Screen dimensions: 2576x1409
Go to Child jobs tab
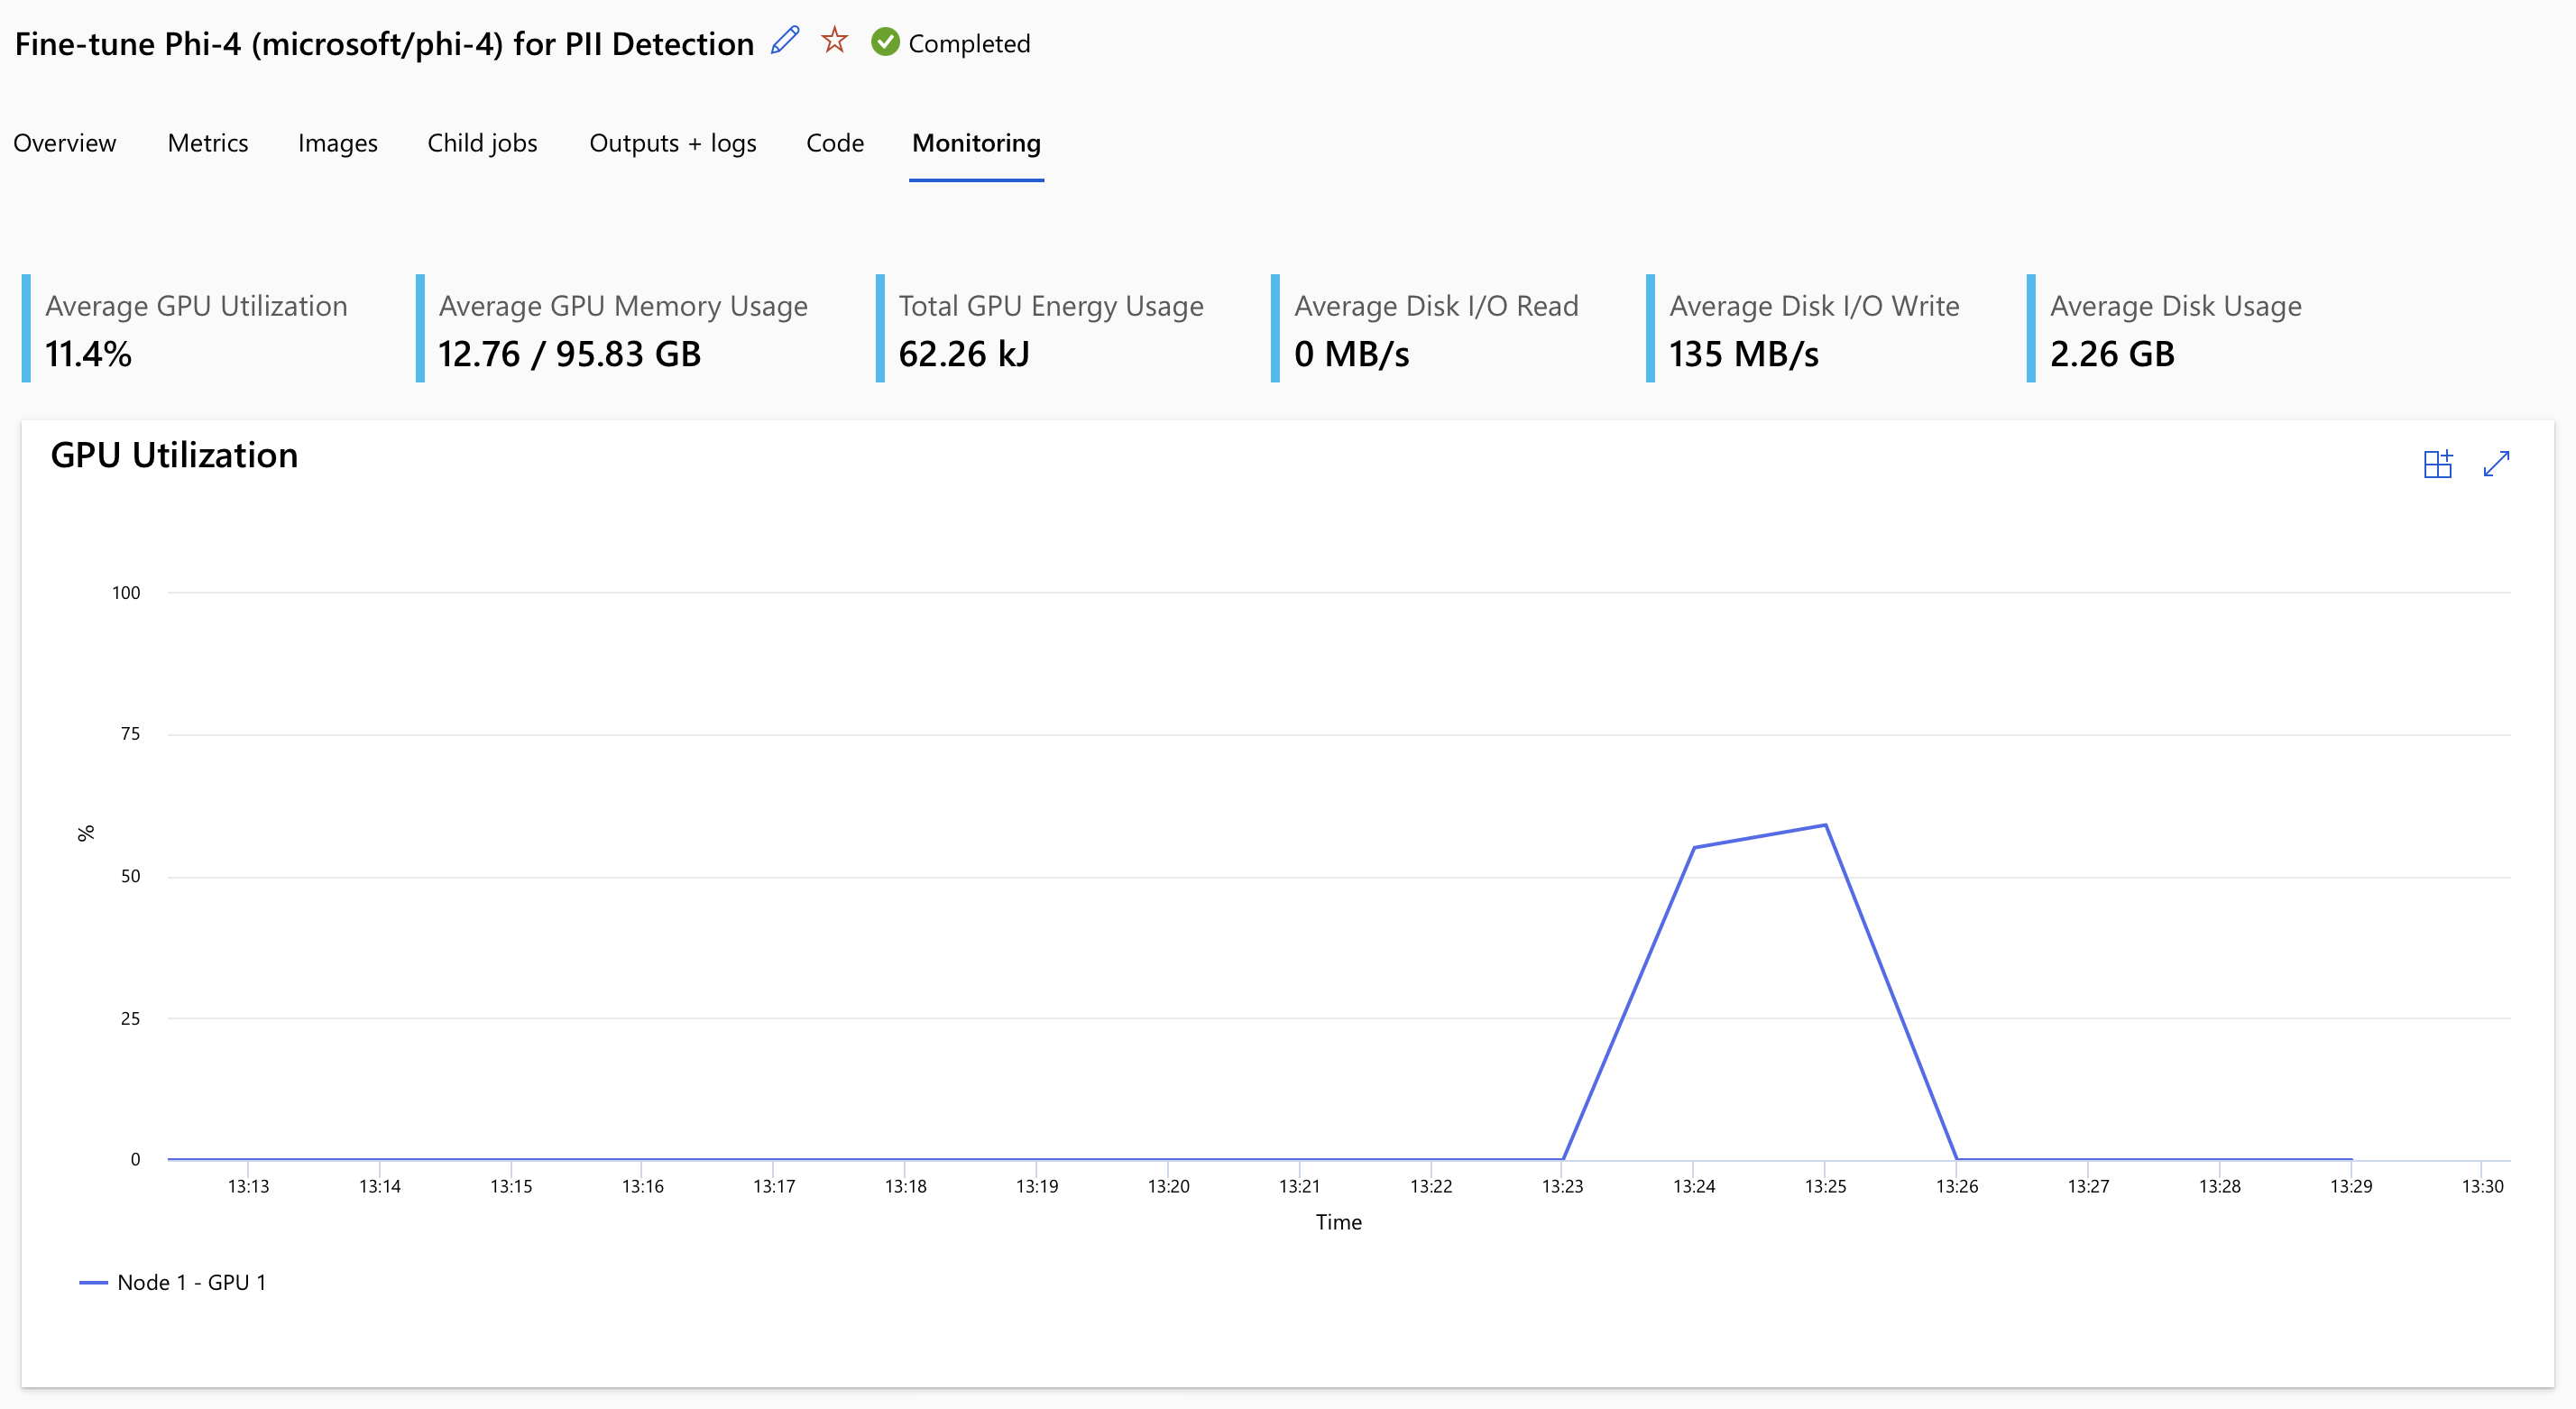point(482,143)
